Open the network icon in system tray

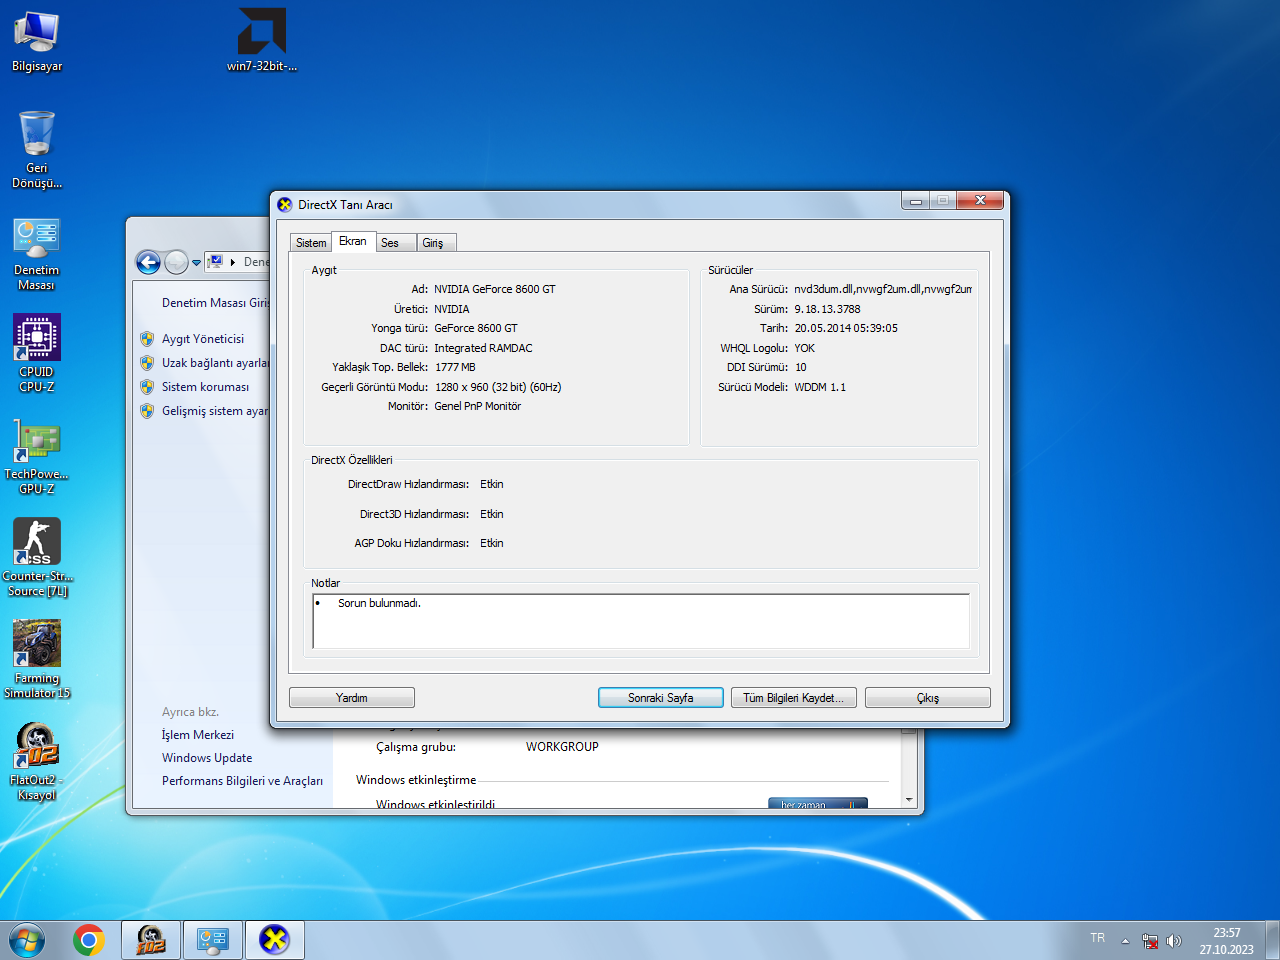coord(1150,941)
